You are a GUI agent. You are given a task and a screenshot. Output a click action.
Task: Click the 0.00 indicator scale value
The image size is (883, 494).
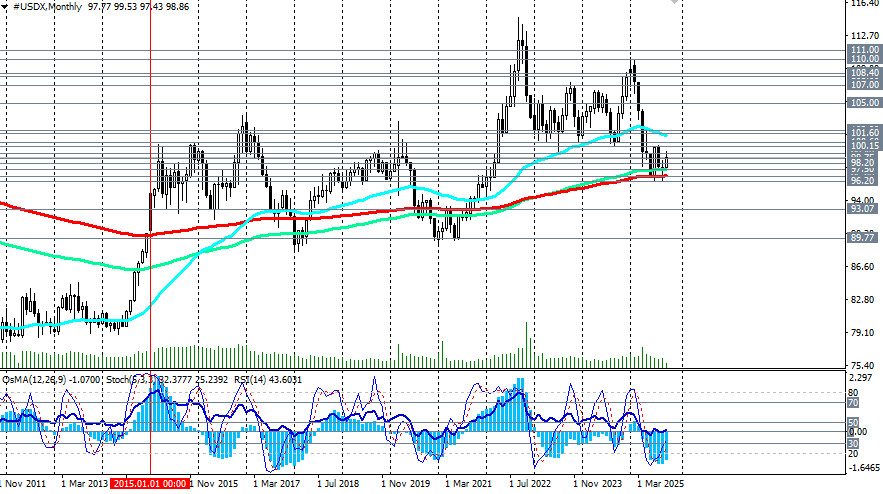click(x=858, y=432)
